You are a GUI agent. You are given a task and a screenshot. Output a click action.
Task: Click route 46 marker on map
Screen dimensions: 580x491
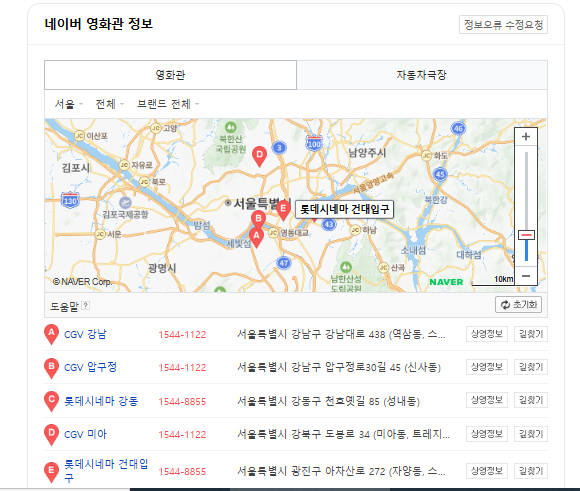click(458, 128)
